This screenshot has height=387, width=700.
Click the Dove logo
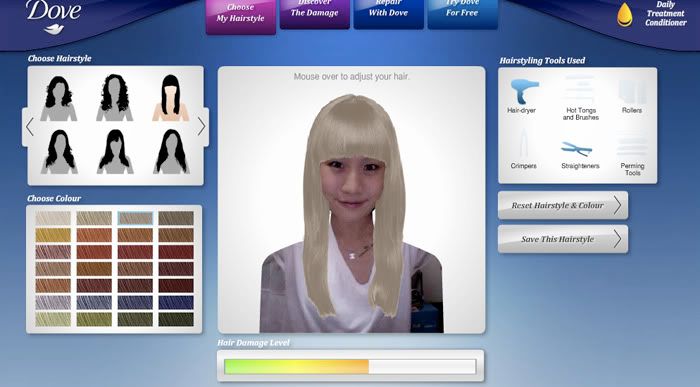pyautogui.click(x=54, y=16)
